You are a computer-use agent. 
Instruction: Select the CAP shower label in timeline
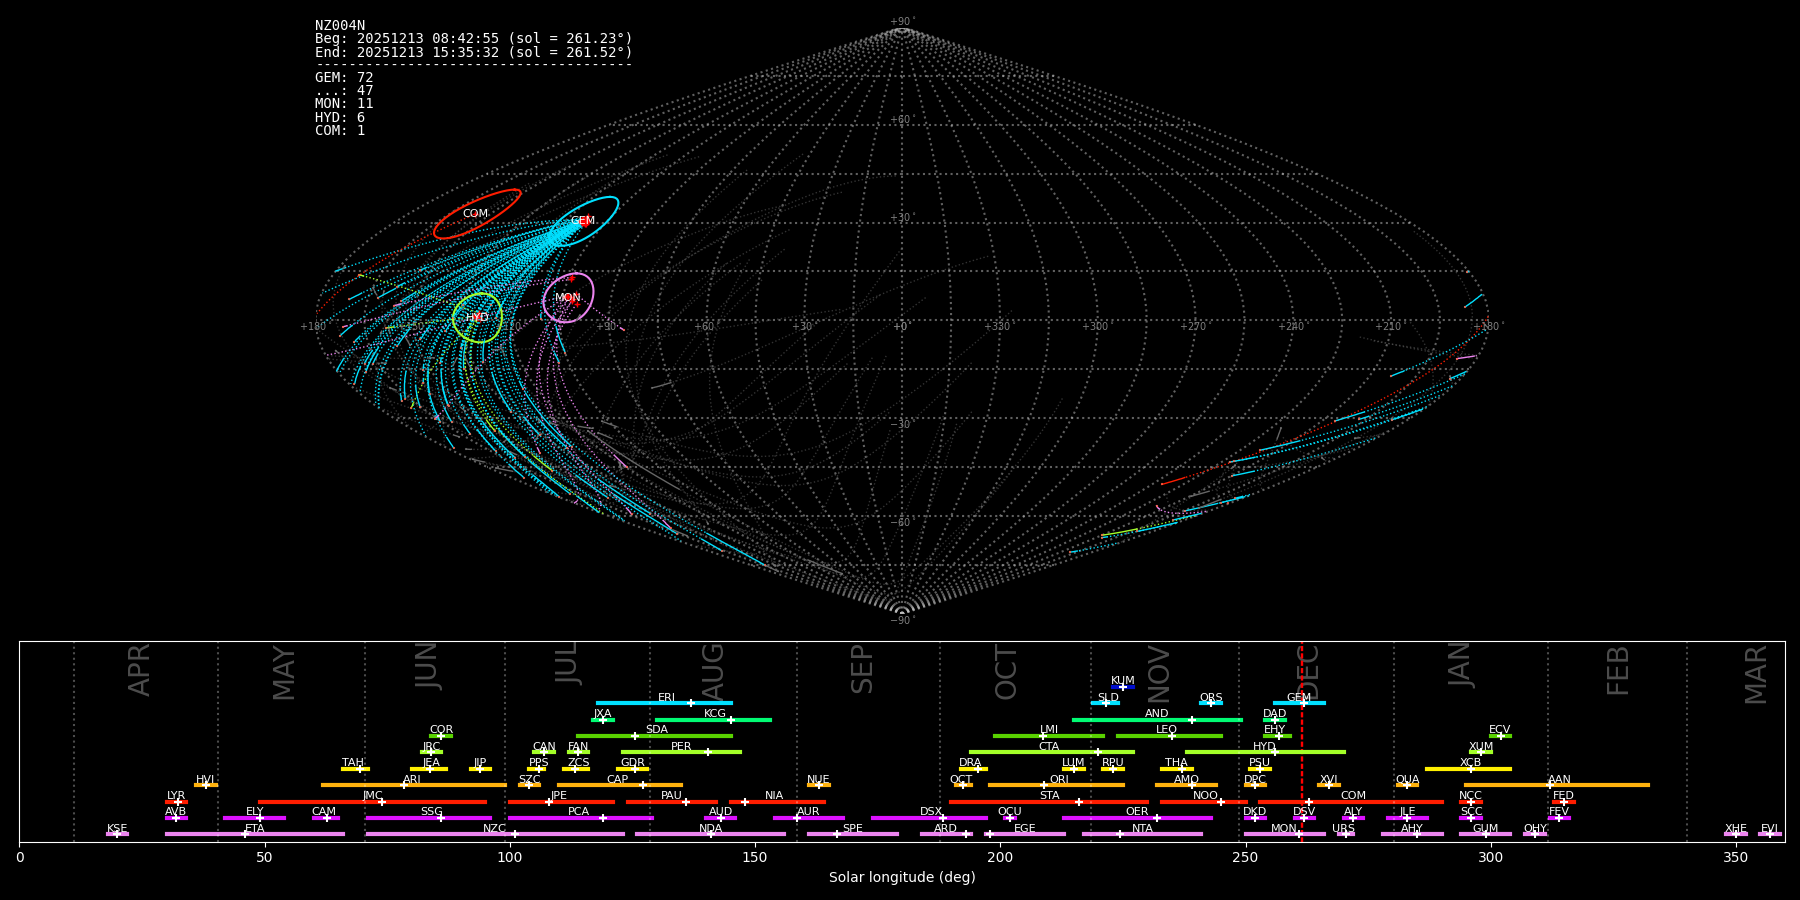[x=618, y=780]
